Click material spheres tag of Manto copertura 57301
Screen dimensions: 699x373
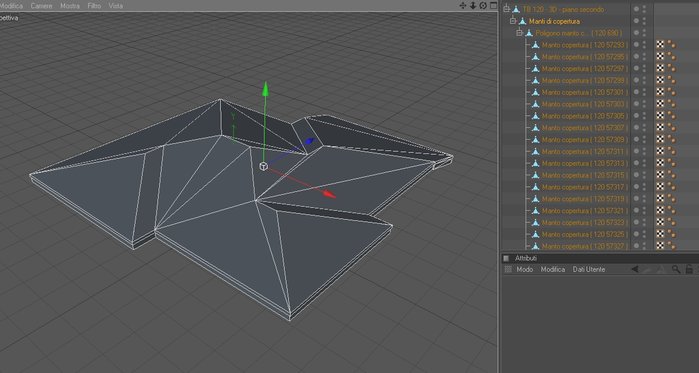click(x=671, y=92)
